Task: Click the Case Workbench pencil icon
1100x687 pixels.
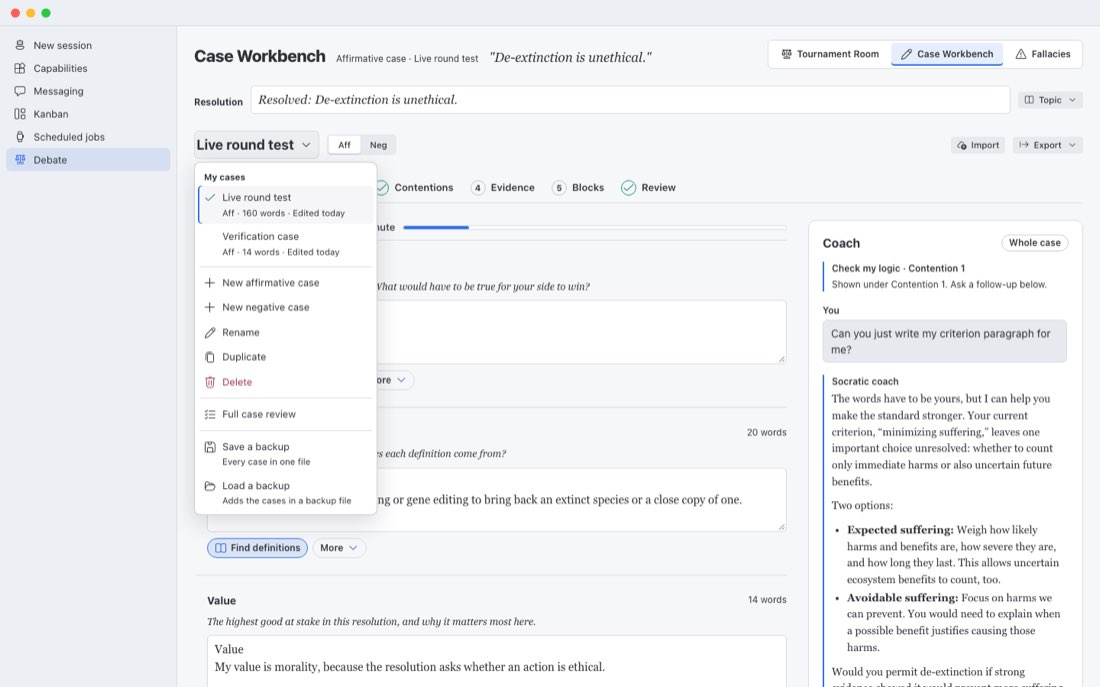Action: (906, 54)
